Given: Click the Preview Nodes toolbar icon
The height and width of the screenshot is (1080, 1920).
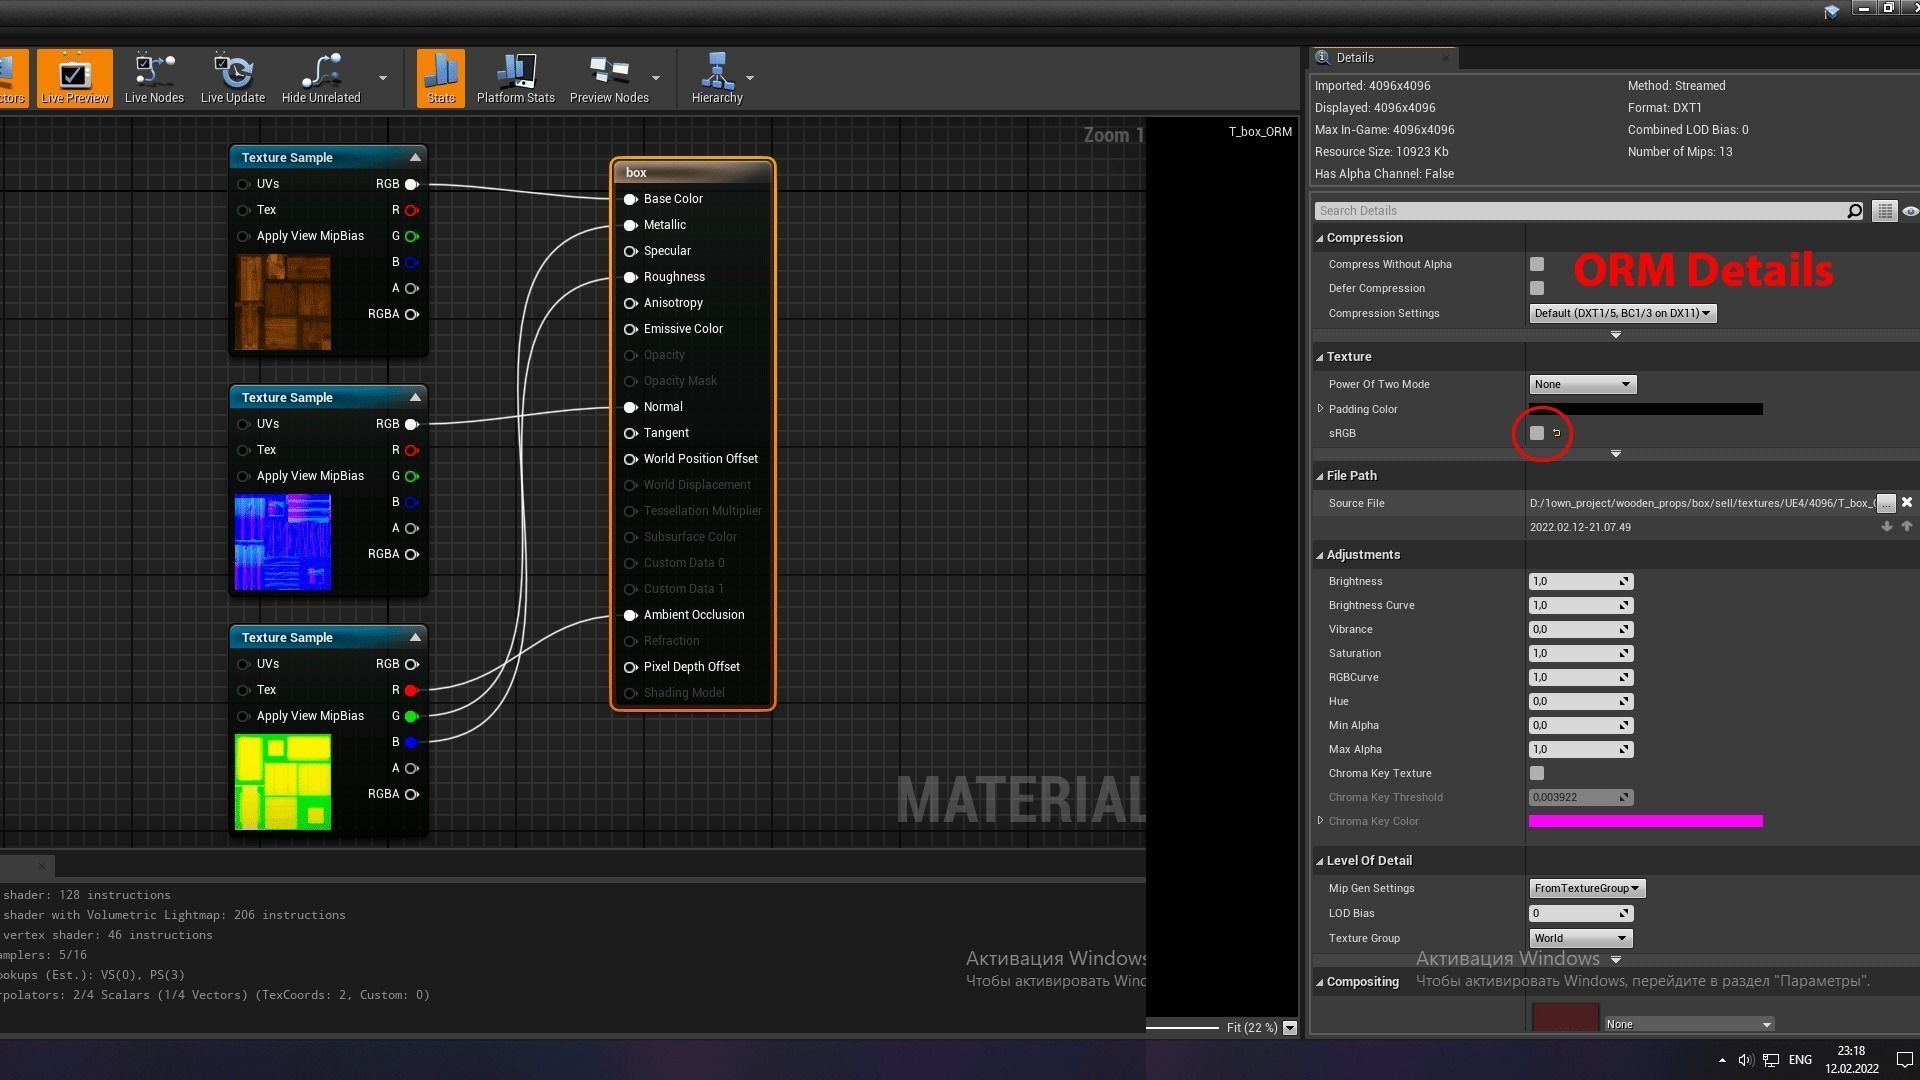Looking at the screenshot, I should (608, 78).
